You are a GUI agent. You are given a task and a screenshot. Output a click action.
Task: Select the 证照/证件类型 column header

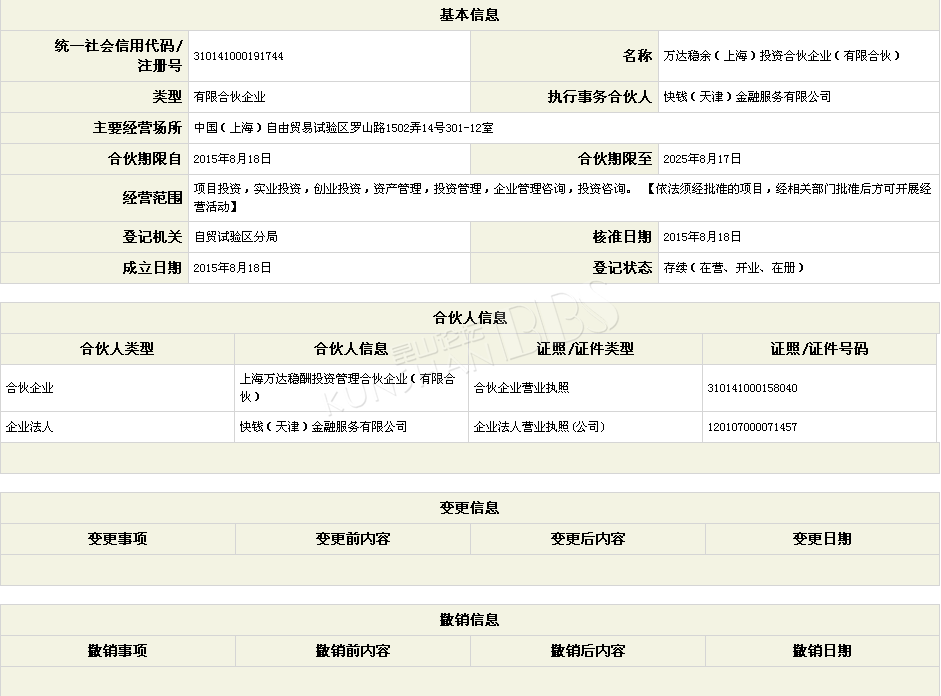[585, 349]
